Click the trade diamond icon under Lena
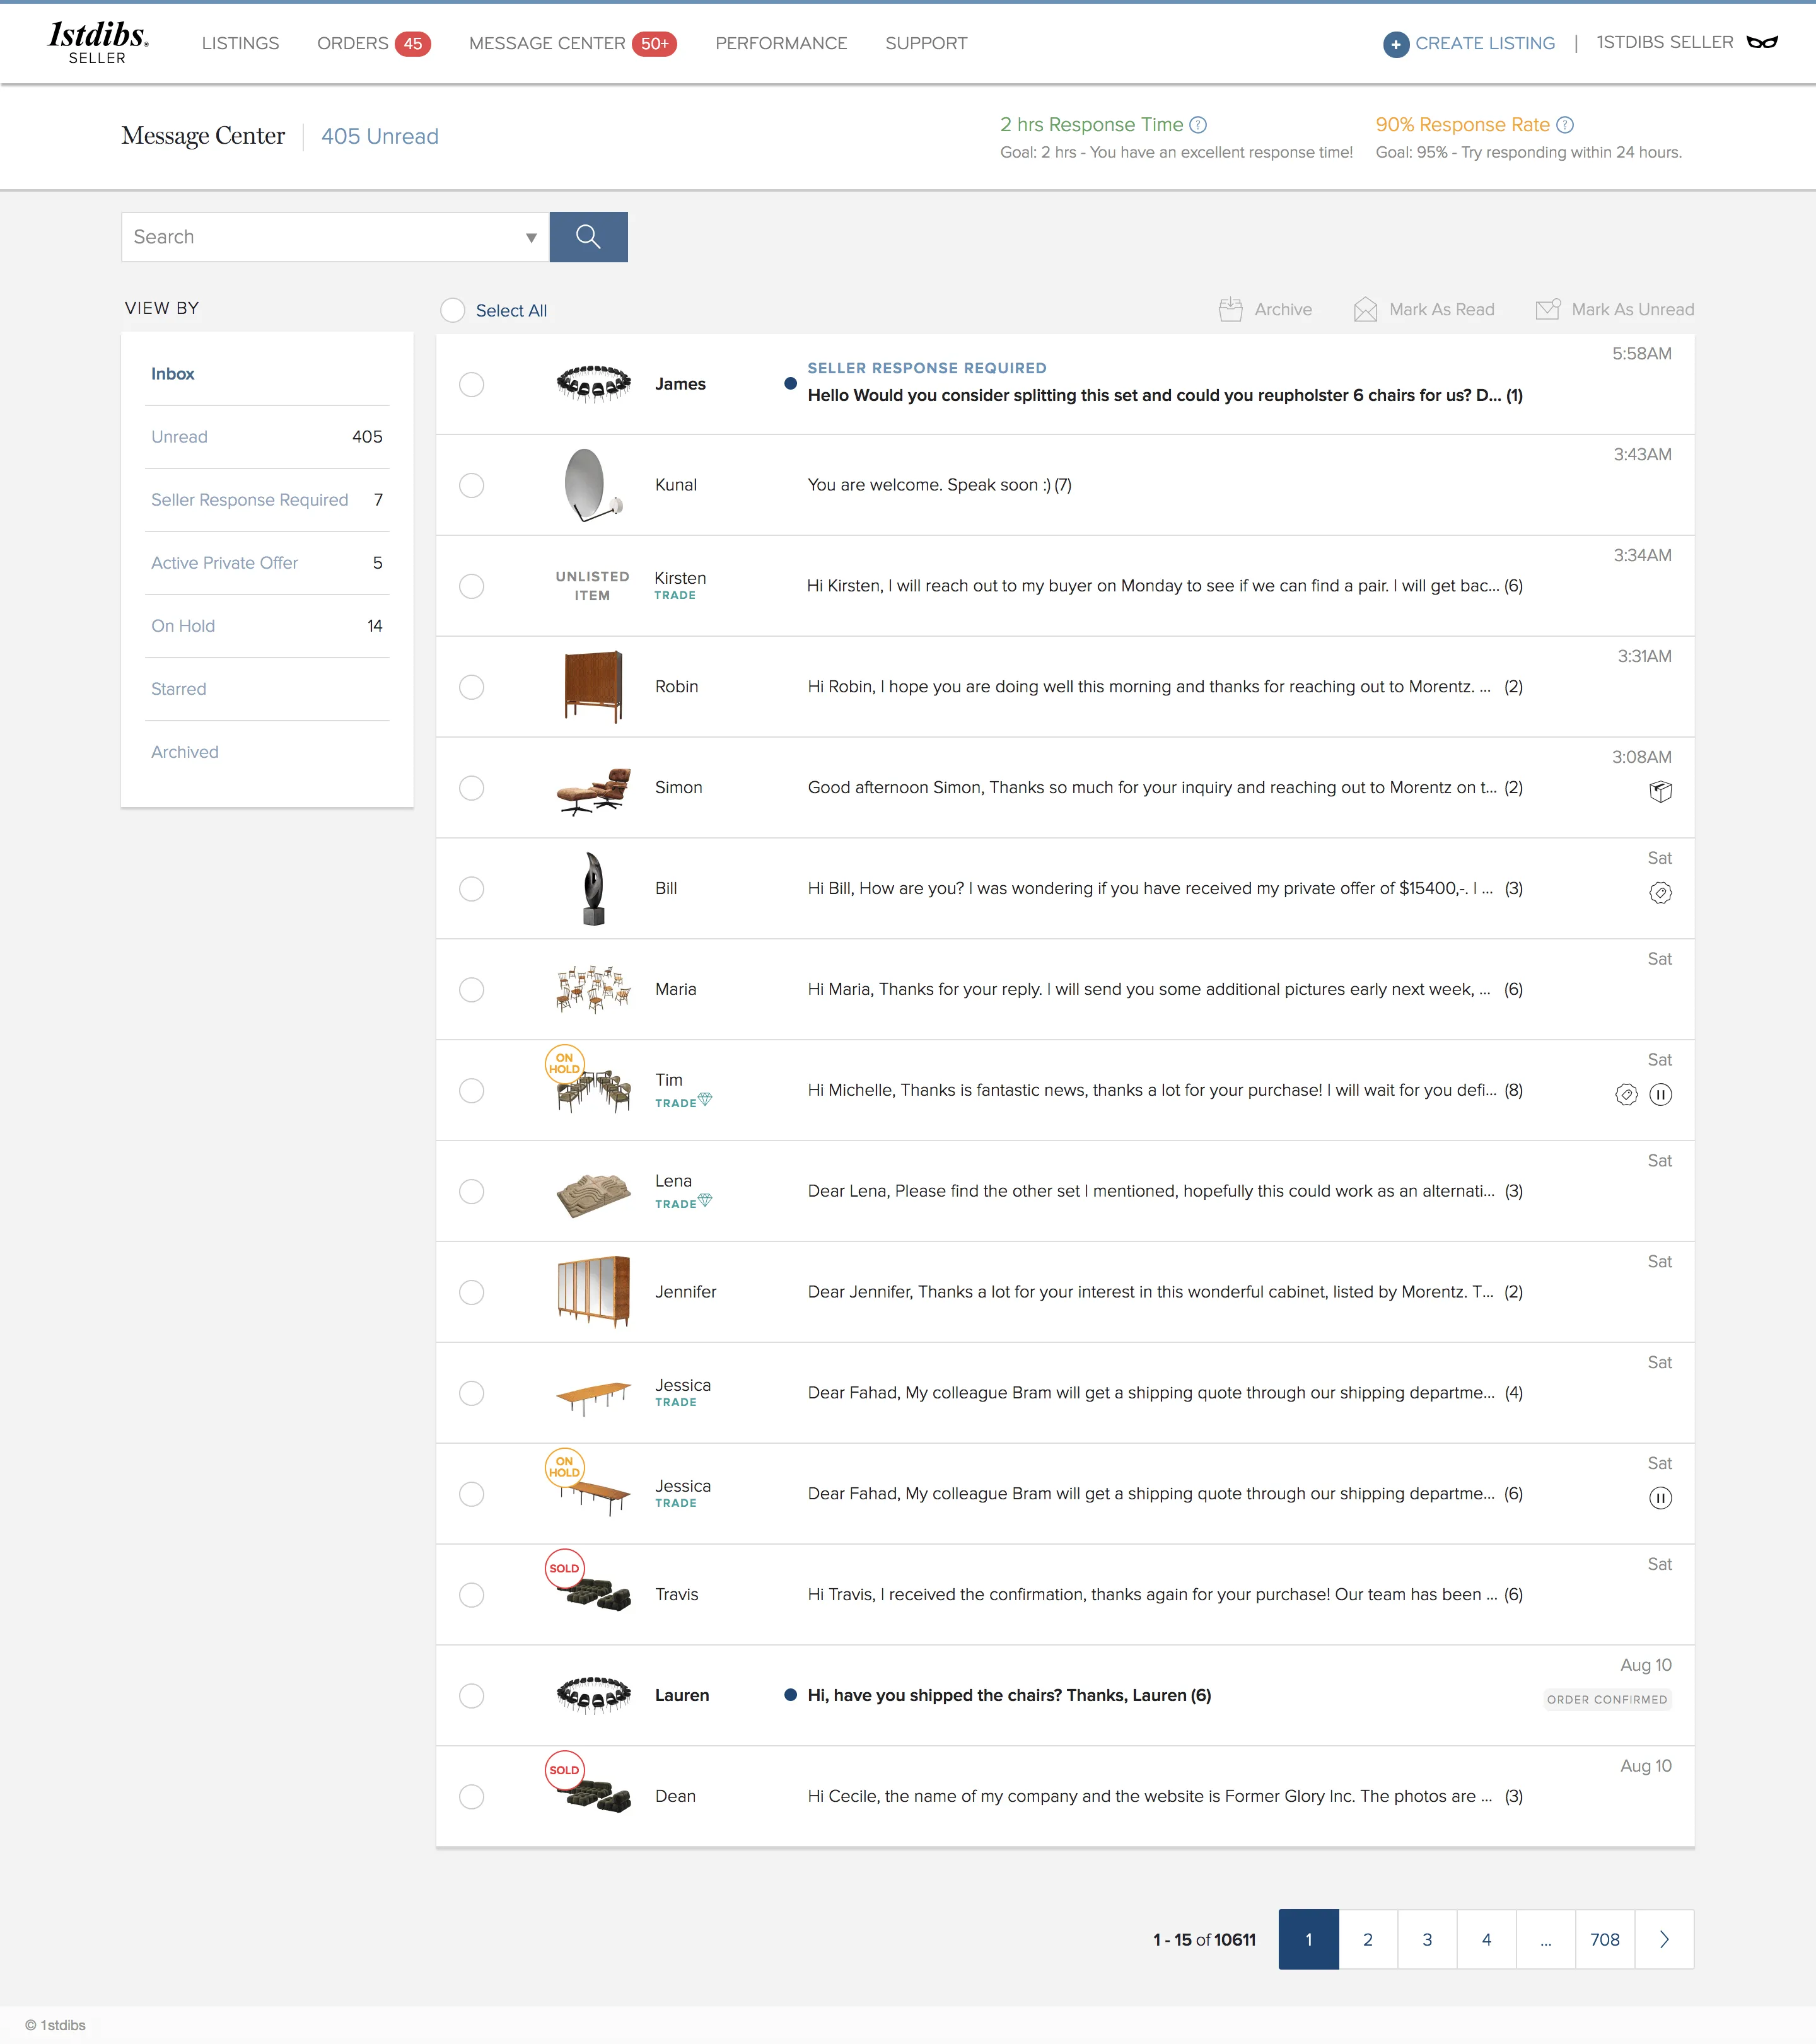The height and width of the screenshot is (2044, 1816). [x=705, y=1200]
